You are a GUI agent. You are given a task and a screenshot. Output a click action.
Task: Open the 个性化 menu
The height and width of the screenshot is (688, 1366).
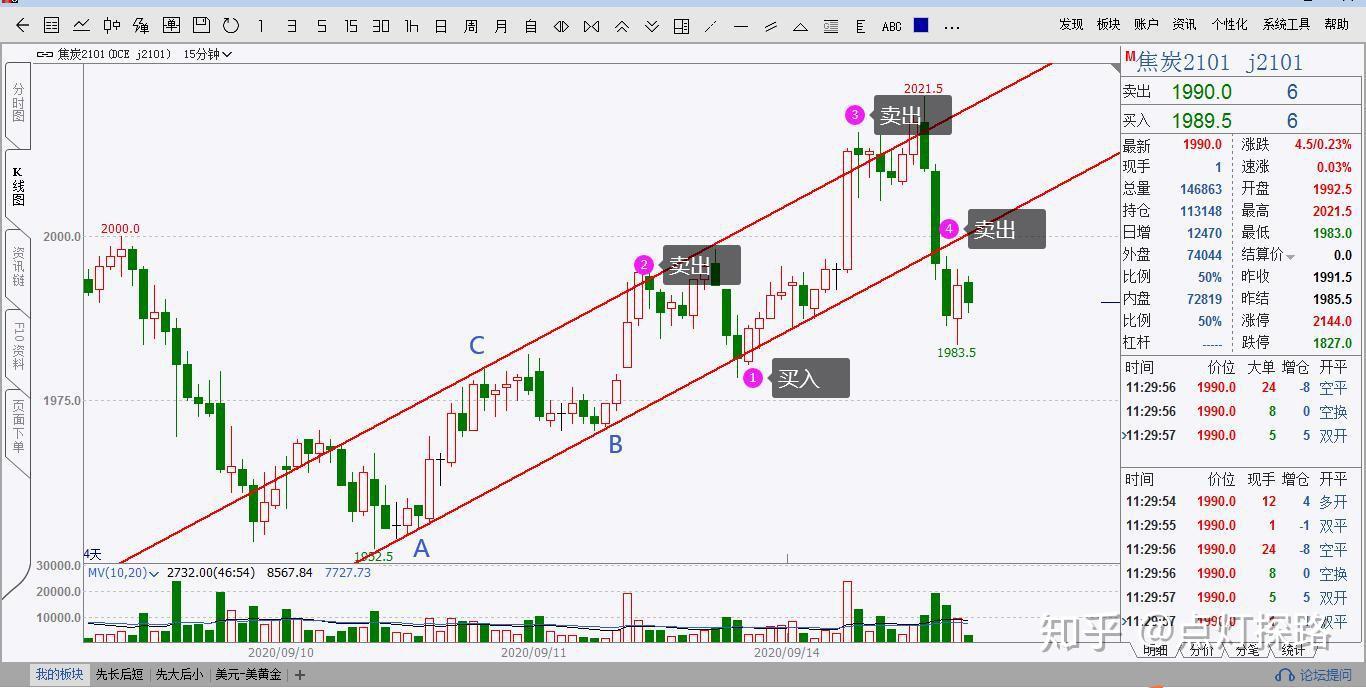coord(1229,24)
